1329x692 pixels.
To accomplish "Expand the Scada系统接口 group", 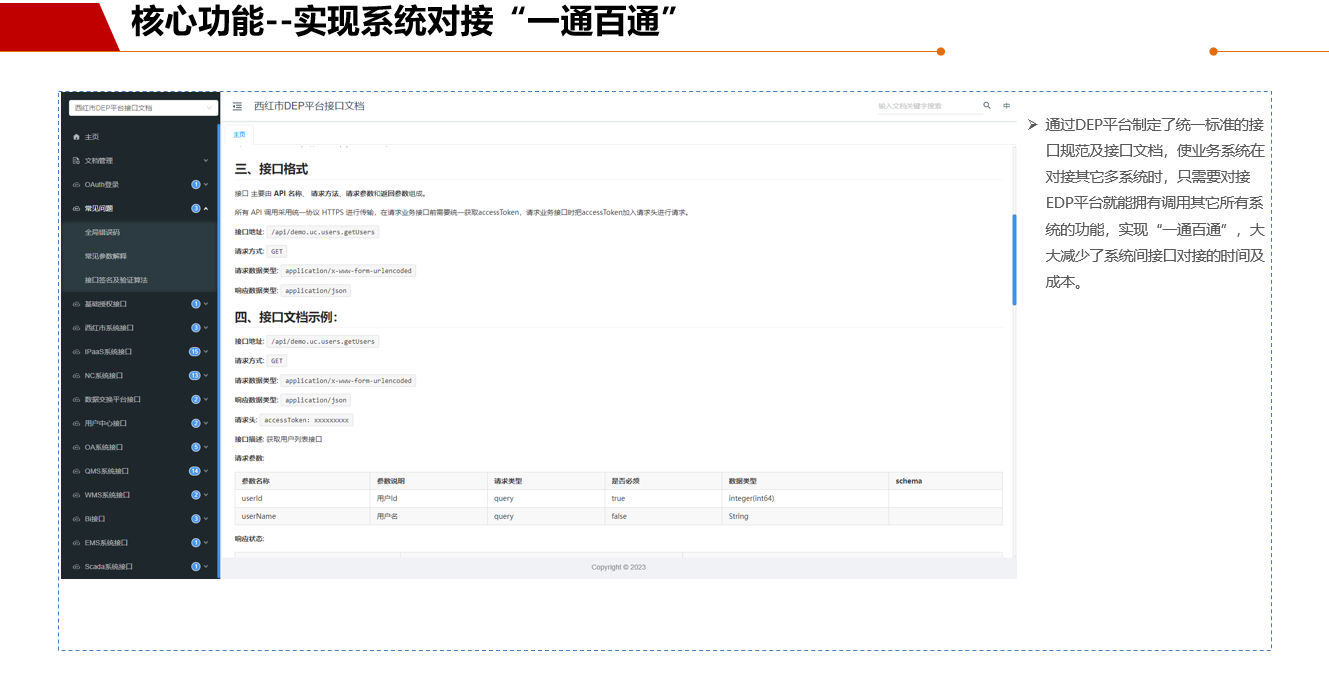I will (x=140, y=567).
